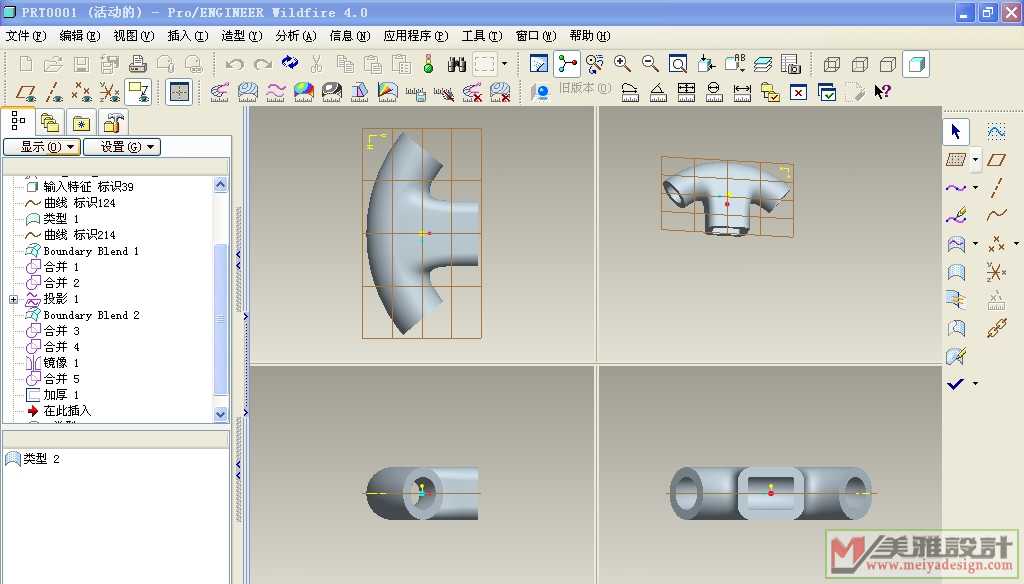Click the draft analysis icon
The width and height of the screenshot is (1024, 584).
[360, 91]
